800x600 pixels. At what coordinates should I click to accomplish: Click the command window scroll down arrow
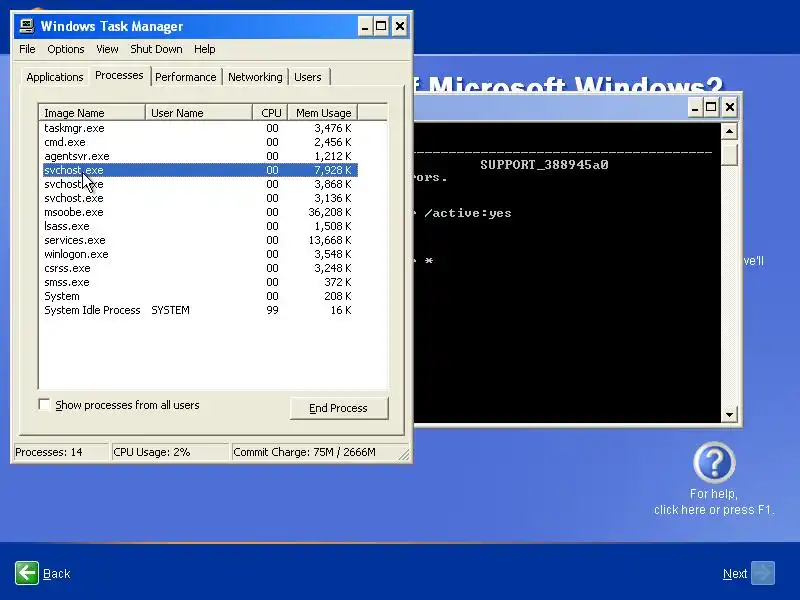tap(730, 414)
